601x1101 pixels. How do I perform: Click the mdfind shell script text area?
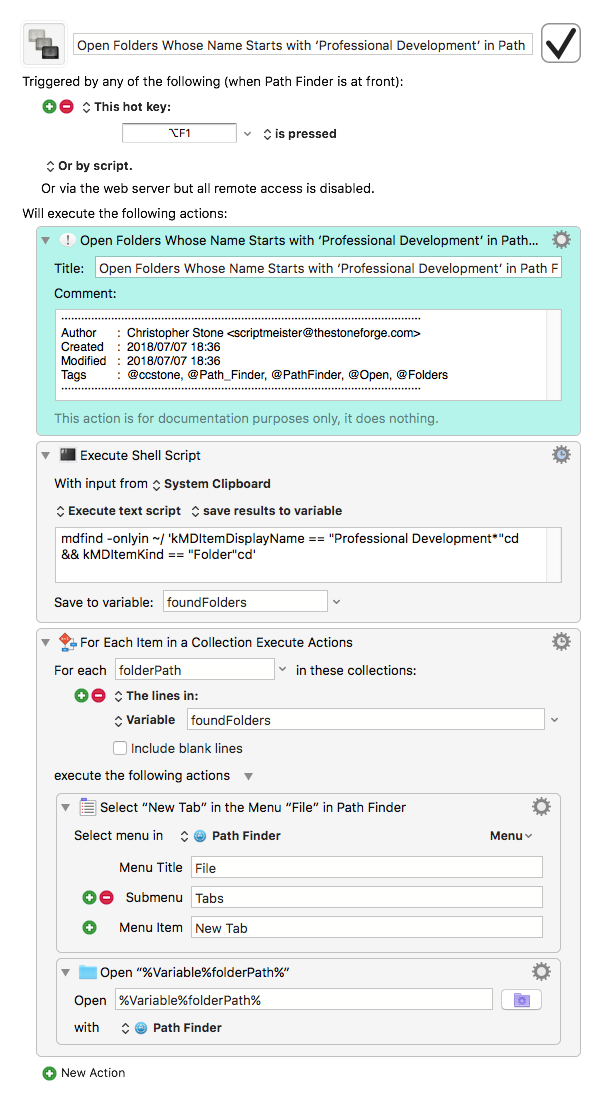[x=308, y=555]
